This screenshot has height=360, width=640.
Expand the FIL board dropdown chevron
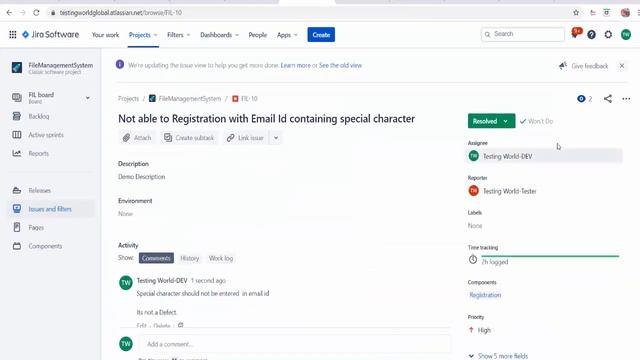coord(87,98)
